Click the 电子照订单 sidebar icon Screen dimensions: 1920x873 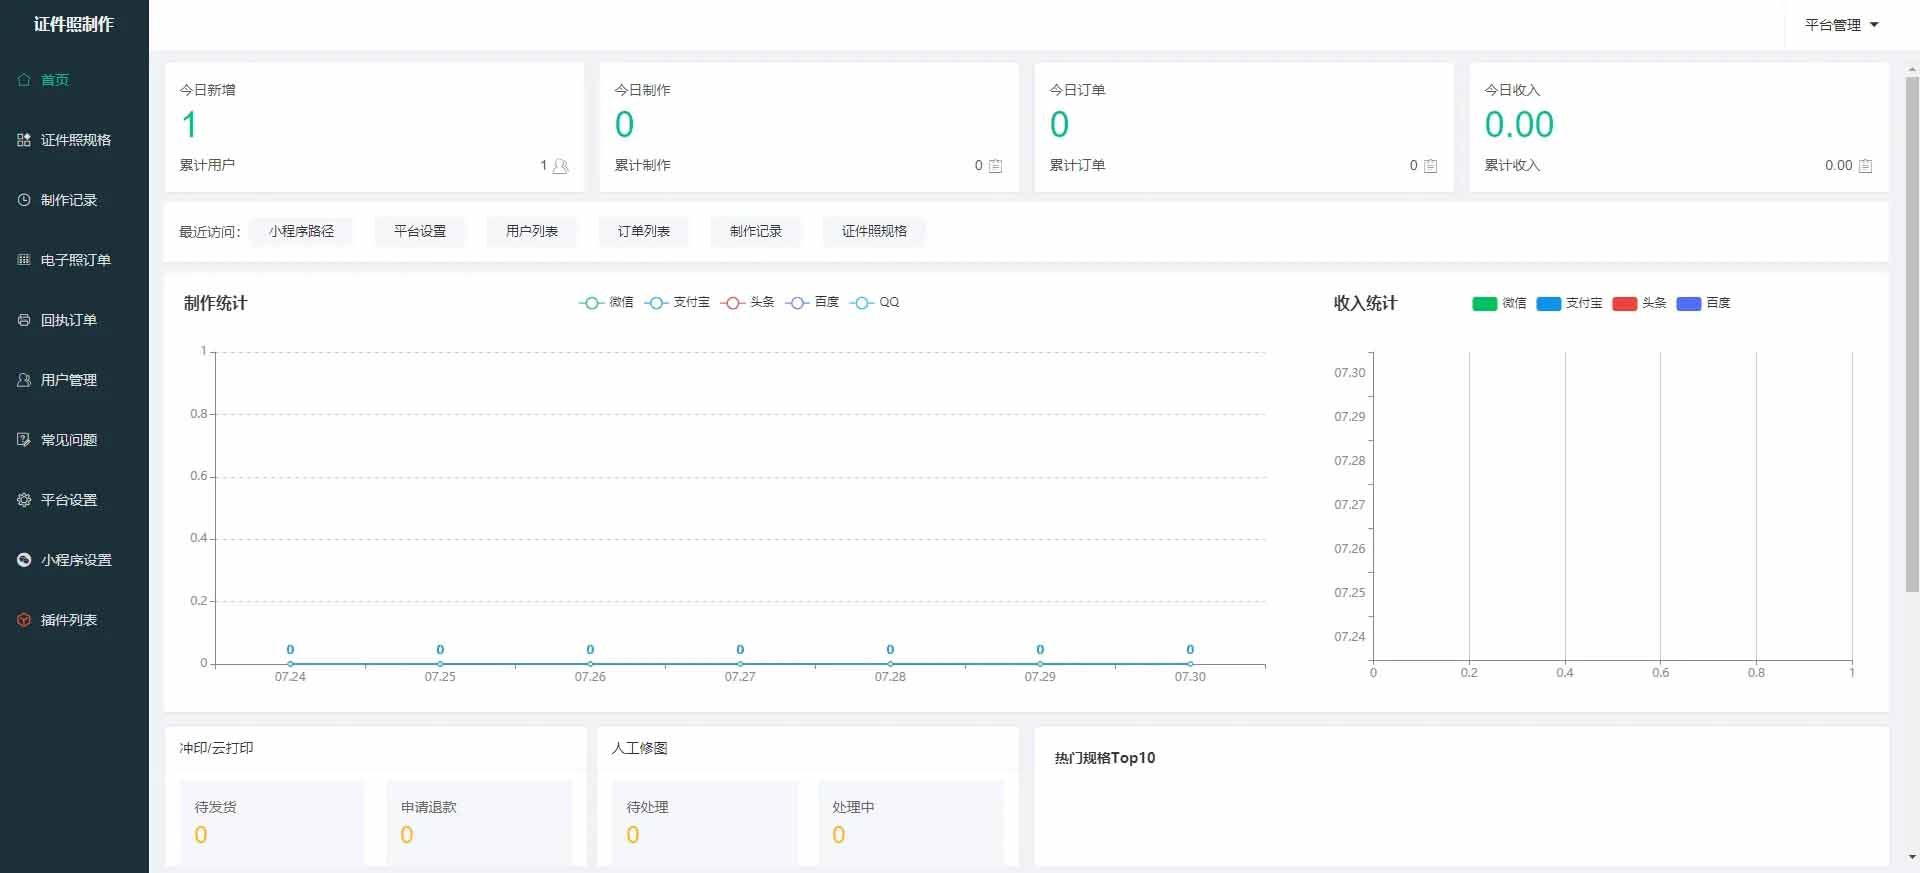coord(24,260)
